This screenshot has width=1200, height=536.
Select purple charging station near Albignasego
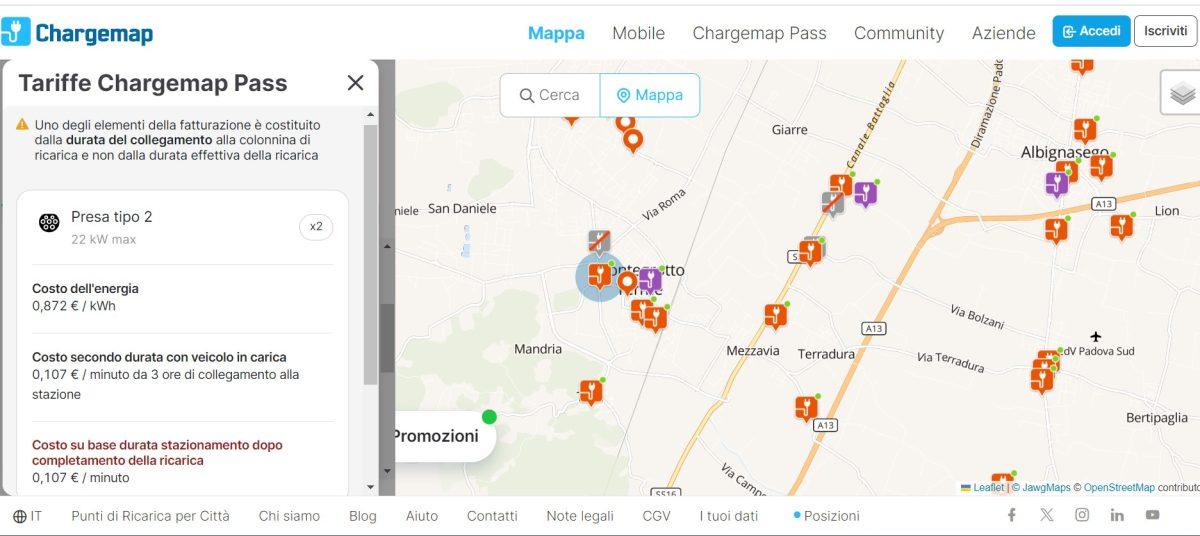point(1057,183)
